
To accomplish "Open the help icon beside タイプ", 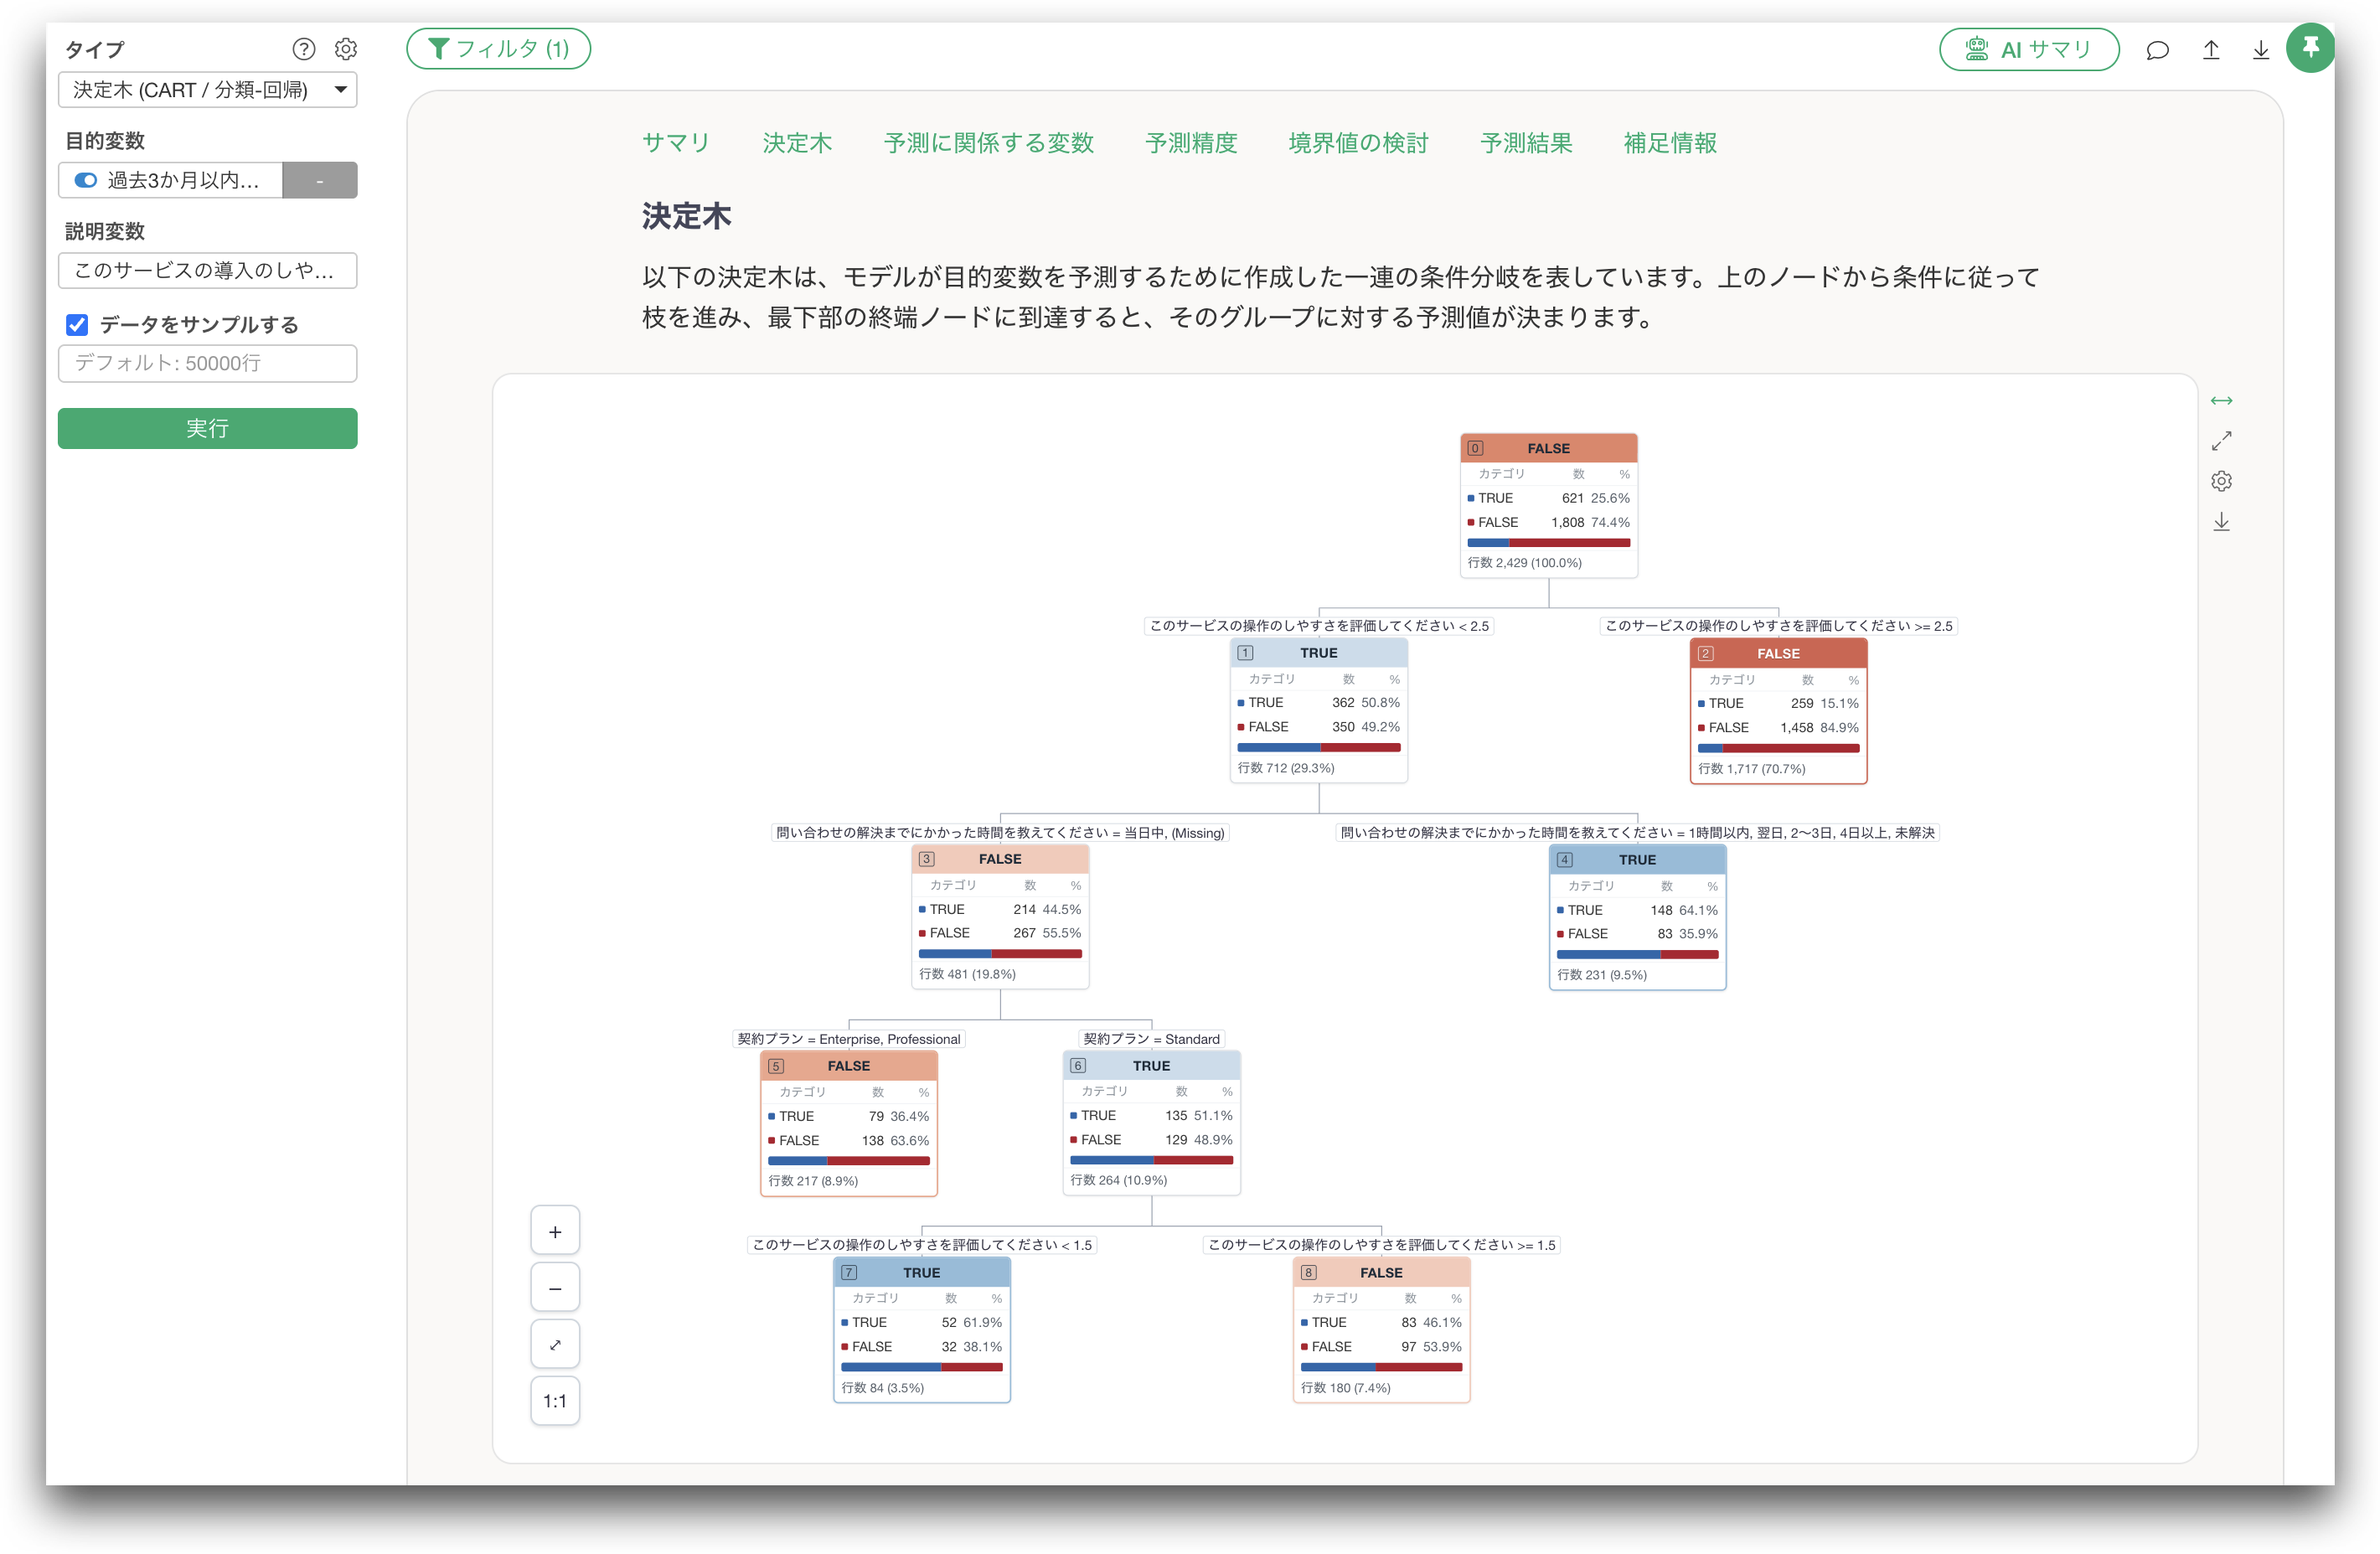I will click(303, 49).
